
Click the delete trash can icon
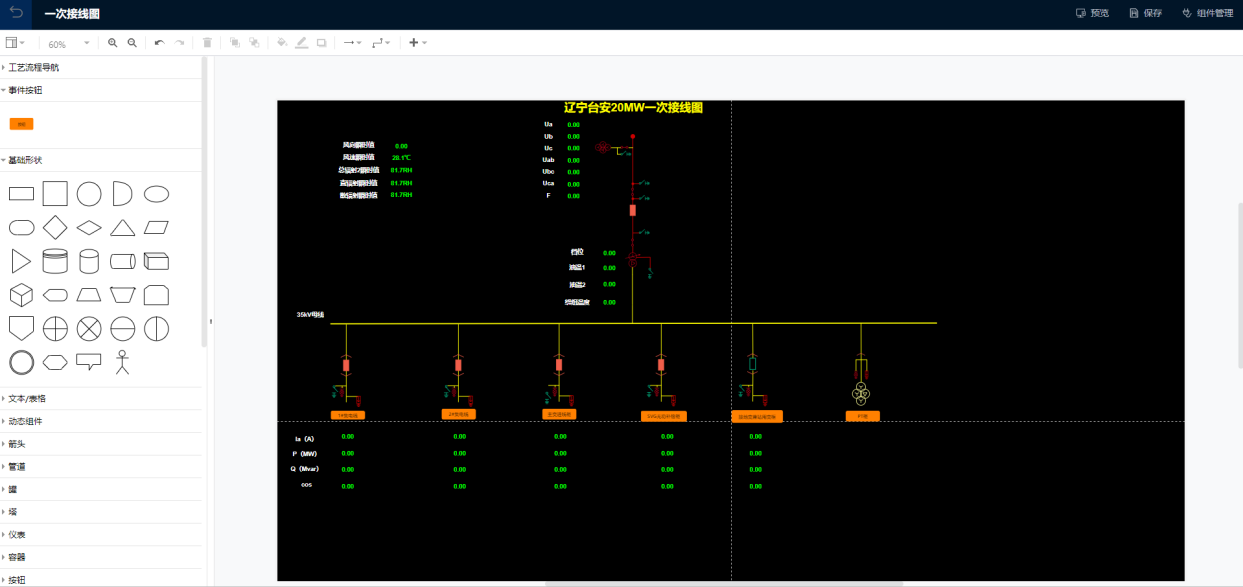[x=207, y=43]
